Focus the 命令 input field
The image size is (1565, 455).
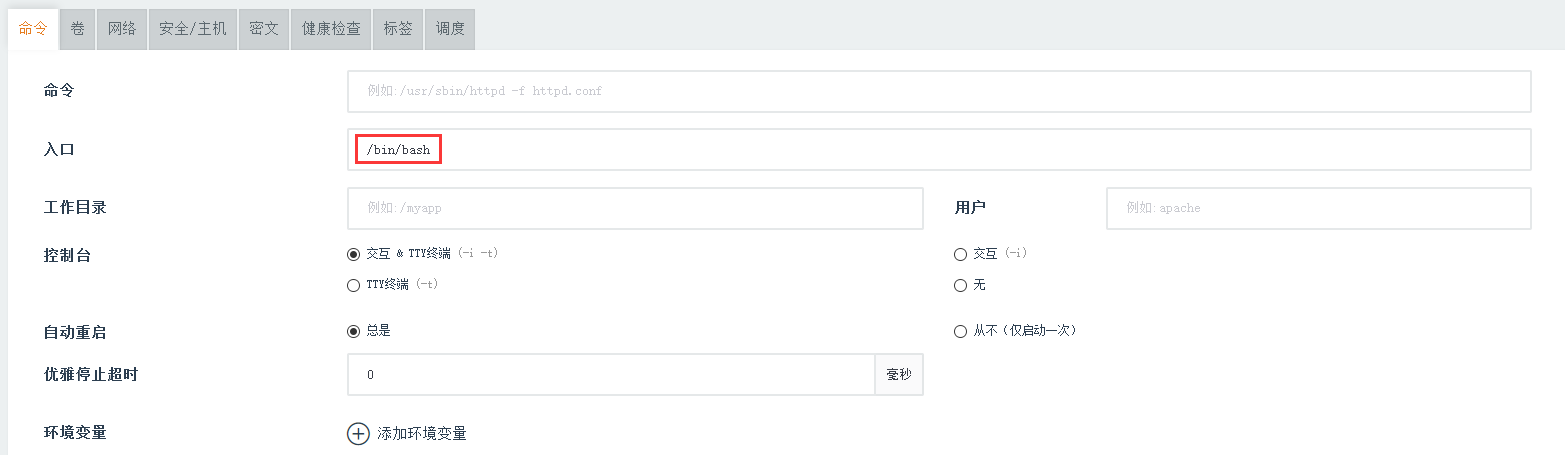click(939, 91)
